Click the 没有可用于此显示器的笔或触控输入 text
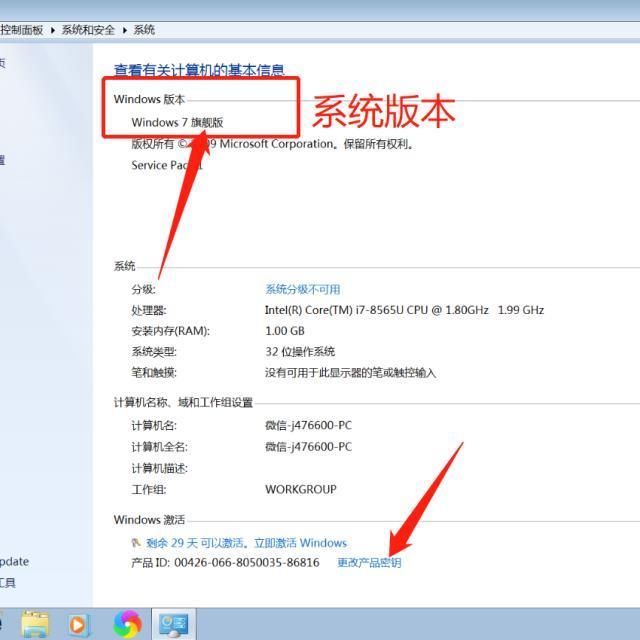Screen dimensions: 640x640 pos(350,373)
